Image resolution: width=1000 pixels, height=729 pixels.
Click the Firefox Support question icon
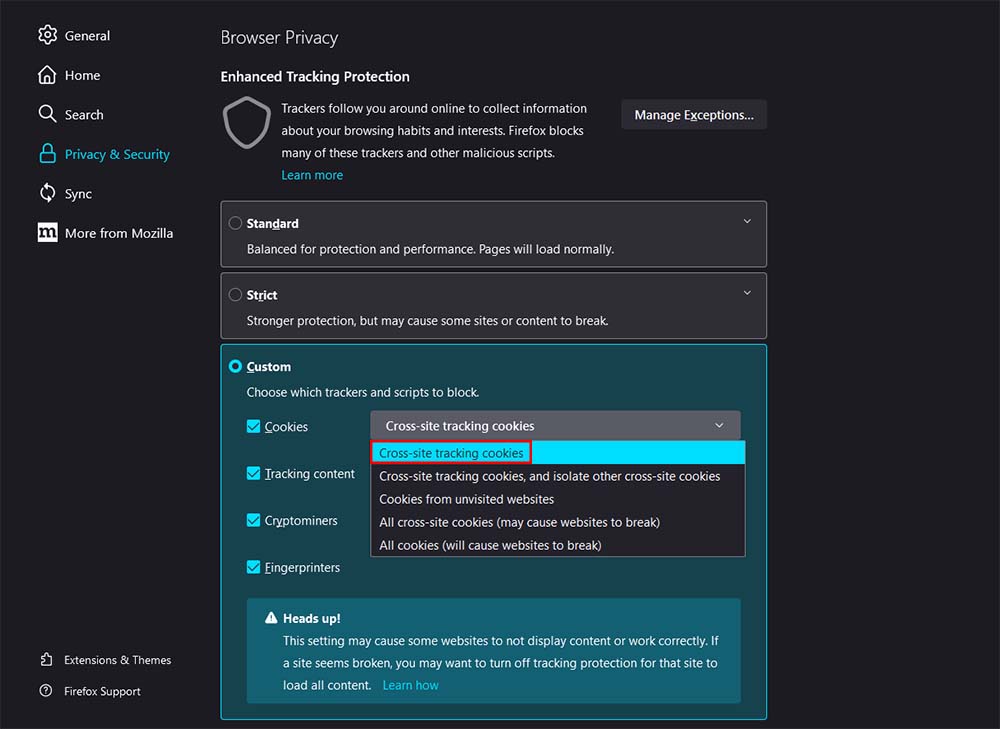(x=46, y=691)
